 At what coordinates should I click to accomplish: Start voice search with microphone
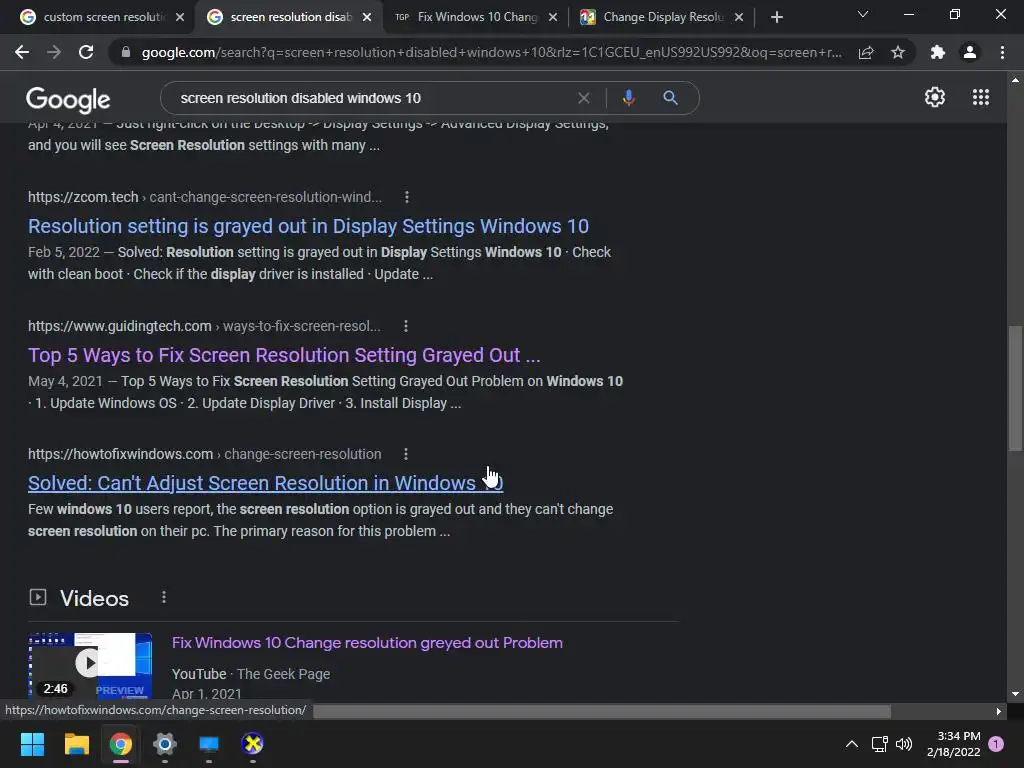(x=628, y=98)
